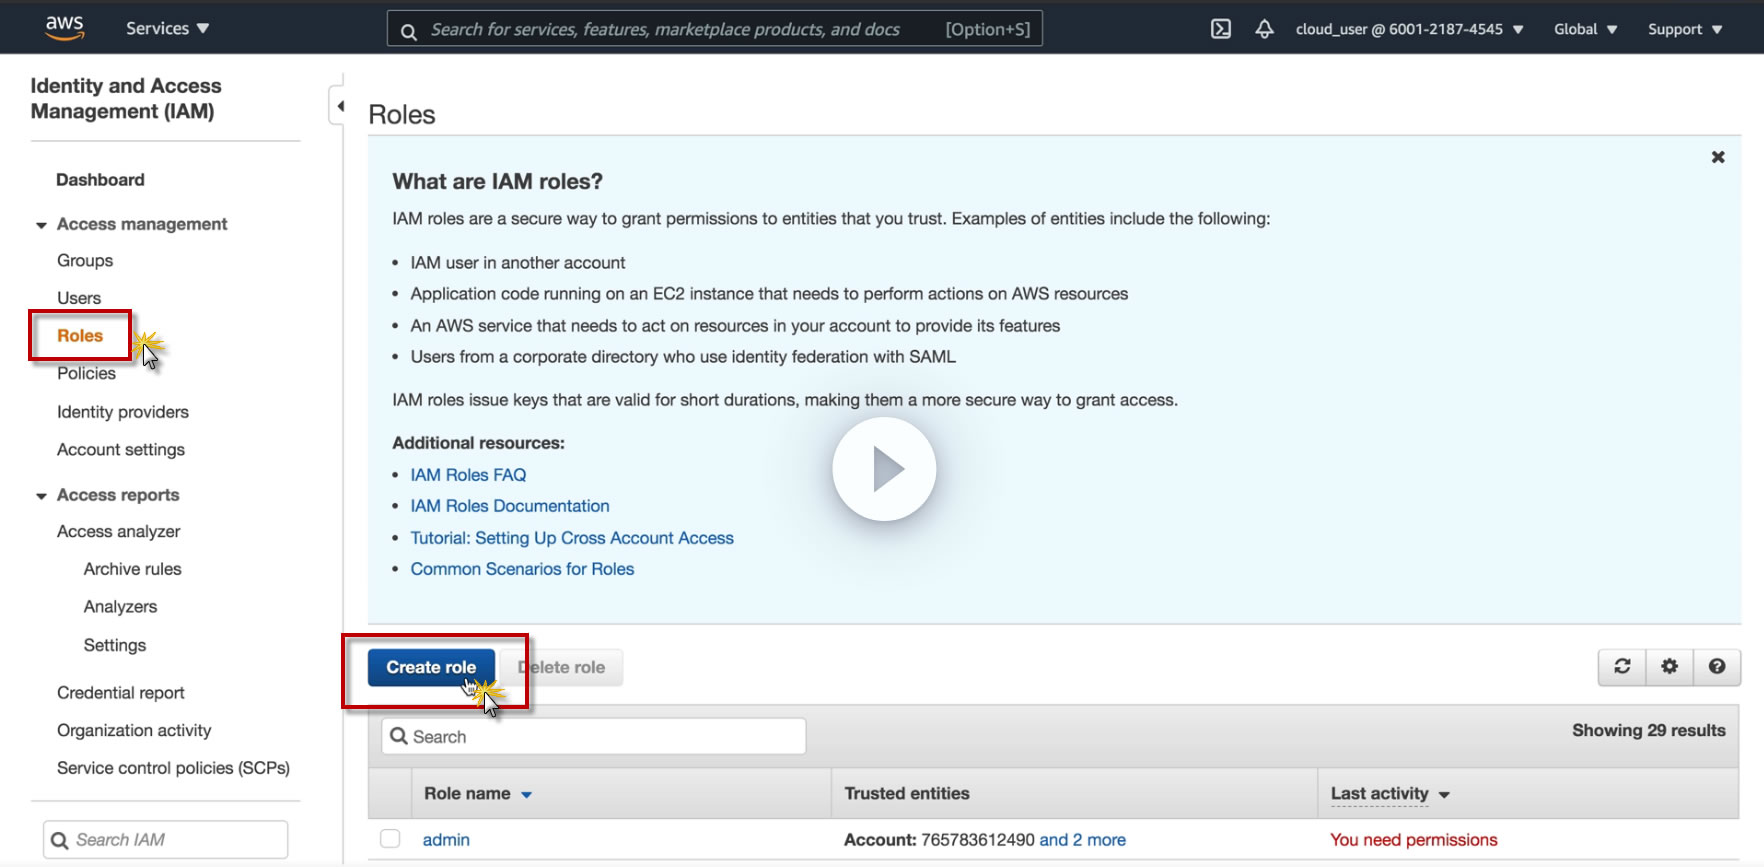Check the admin role checkbox
1764x867 pixels.
[x=390, y=839]
